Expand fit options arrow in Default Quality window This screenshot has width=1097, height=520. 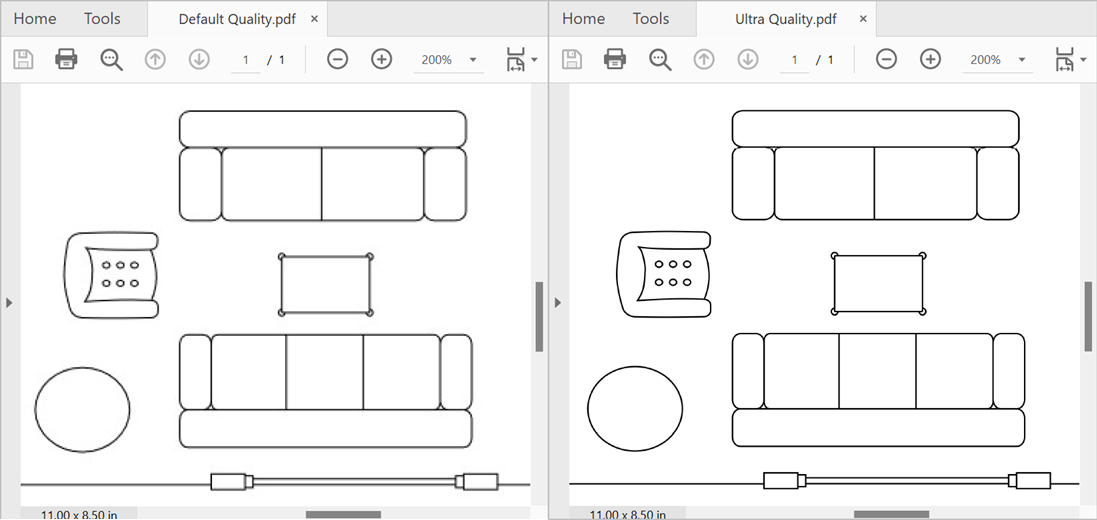point(535,60)
